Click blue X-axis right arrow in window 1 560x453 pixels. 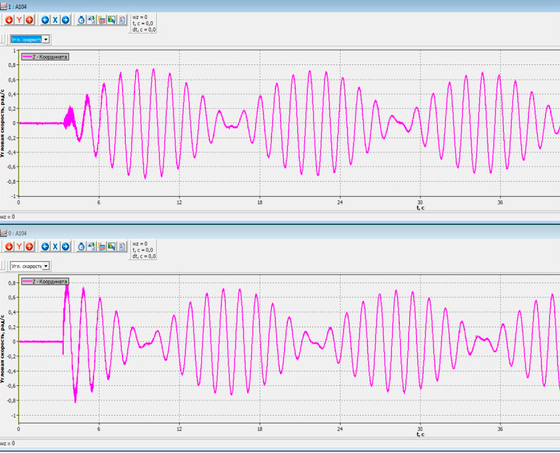[x=65, y=20]
